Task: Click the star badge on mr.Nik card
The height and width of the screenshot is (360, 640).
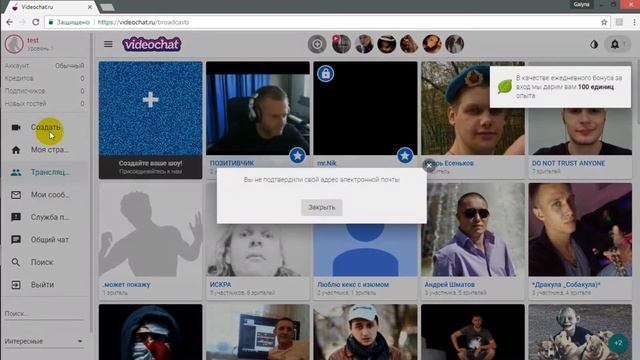Action: pos(404,156)
